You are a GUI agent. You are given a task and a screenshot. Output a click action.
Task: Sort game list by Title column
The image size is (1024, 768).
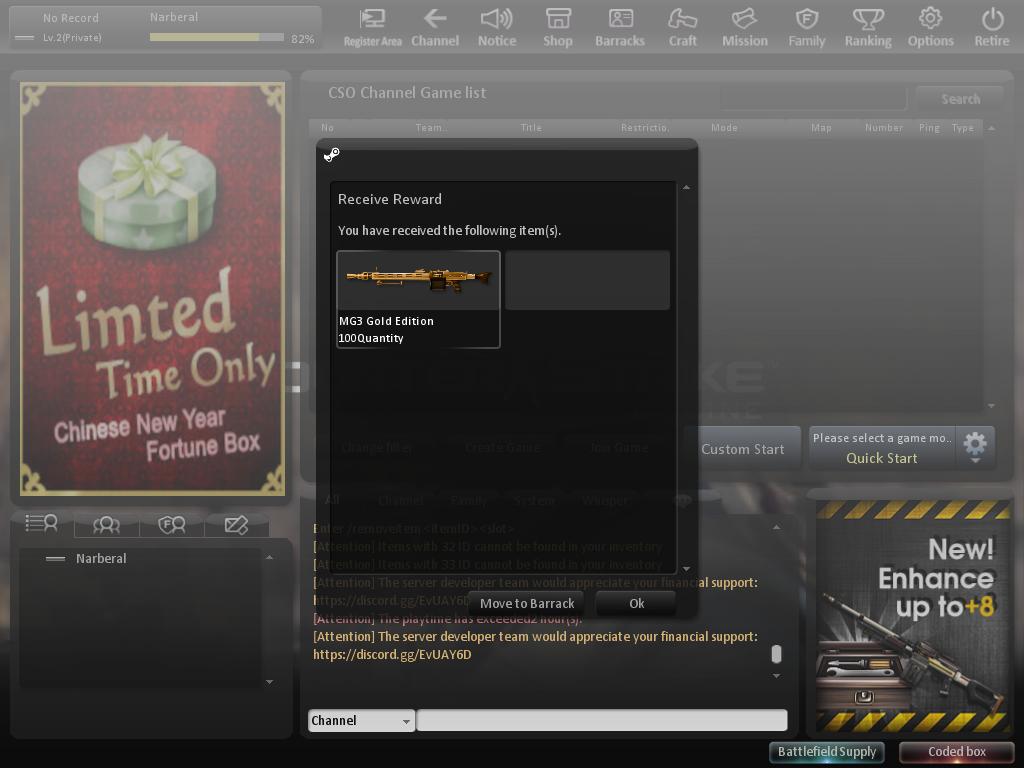531,127
